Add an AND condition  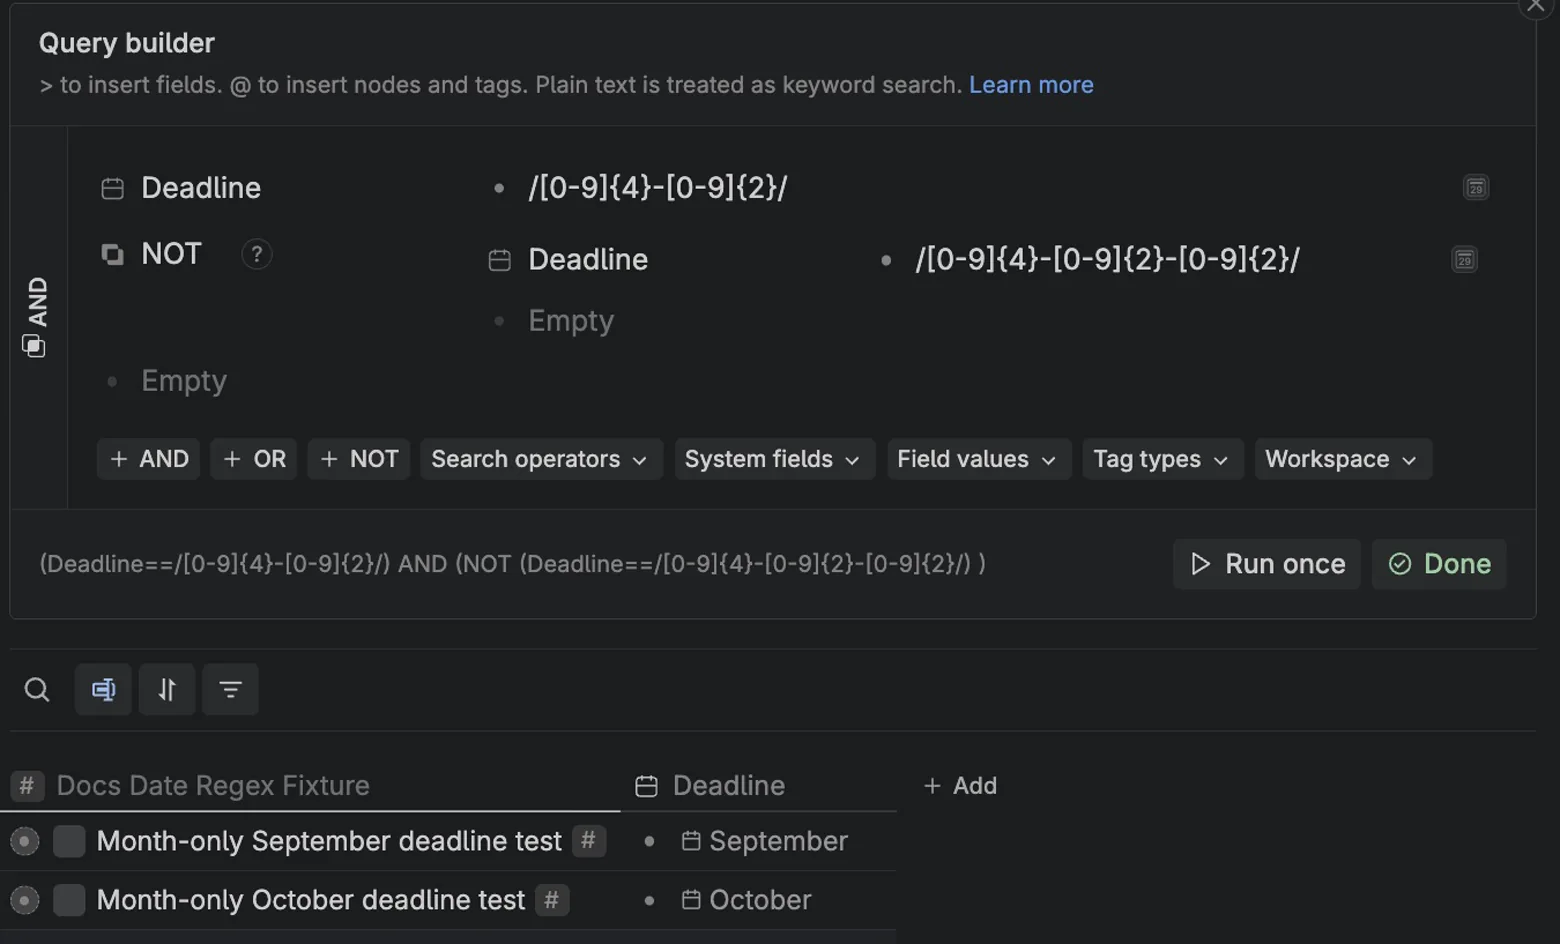coord(148,459)
